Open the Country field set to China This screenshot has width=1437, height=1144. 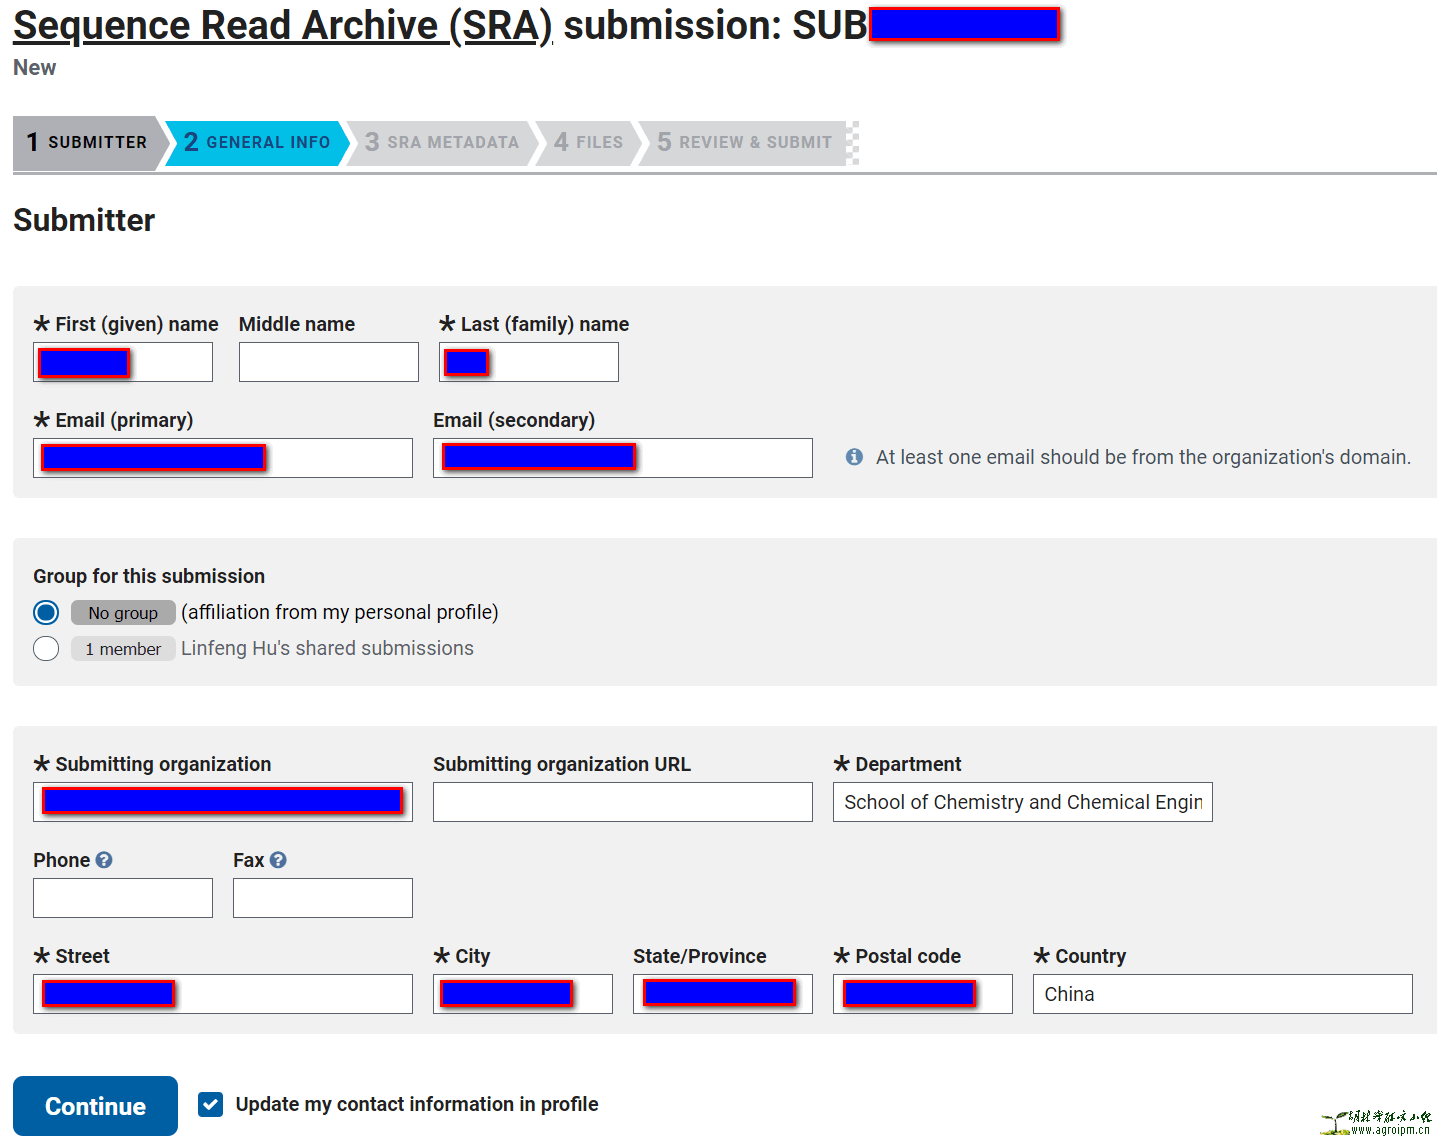(1222, 994)
